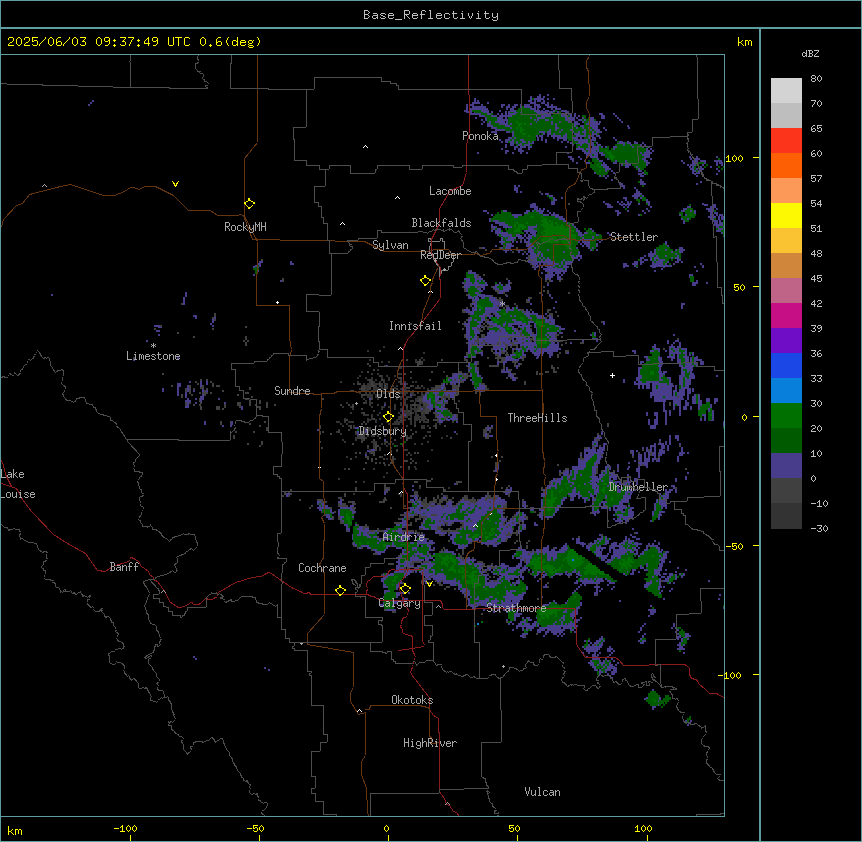Click the ThreeHills label
This screenshot has width=862, height=842.
[x=537, y=418]
